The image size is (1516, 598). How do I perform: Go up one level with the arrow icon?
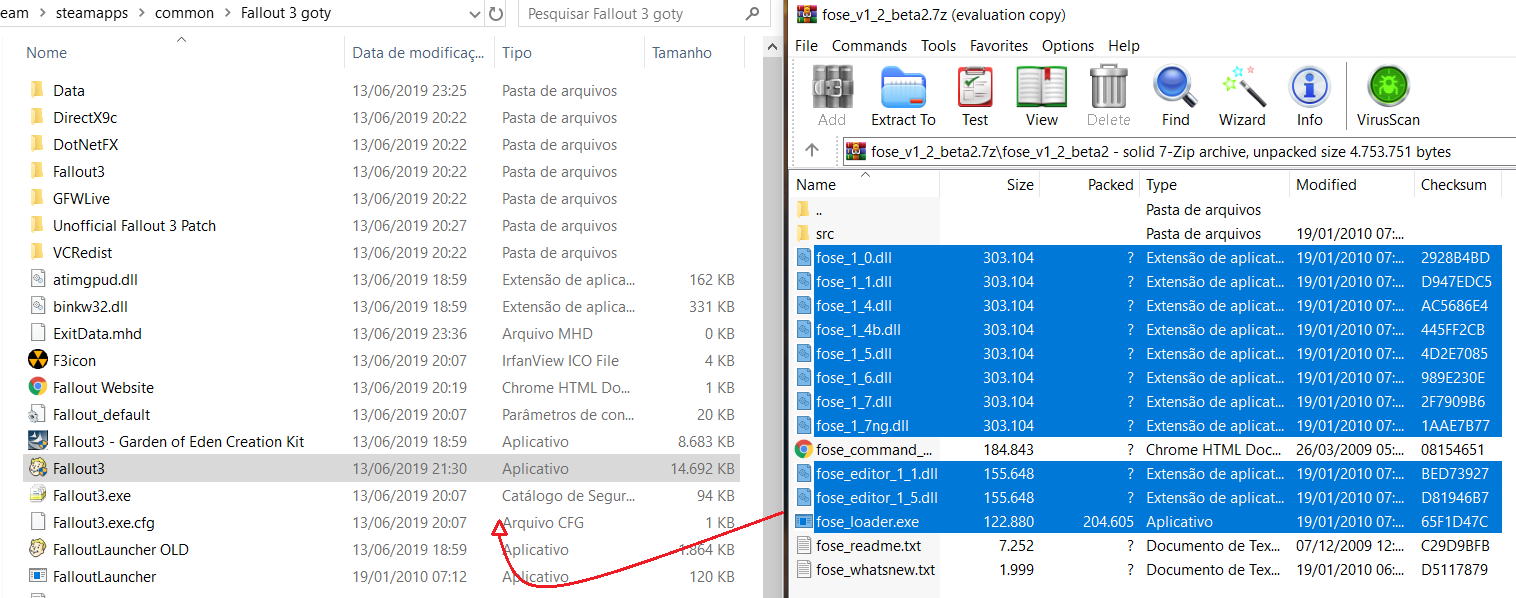coord(812,151)
